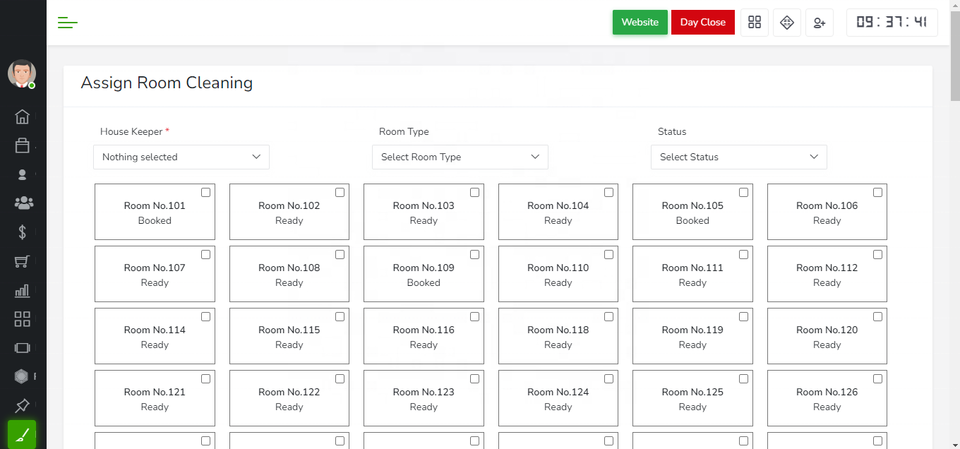Open the House Keeper dropdown

click(181, 157)
